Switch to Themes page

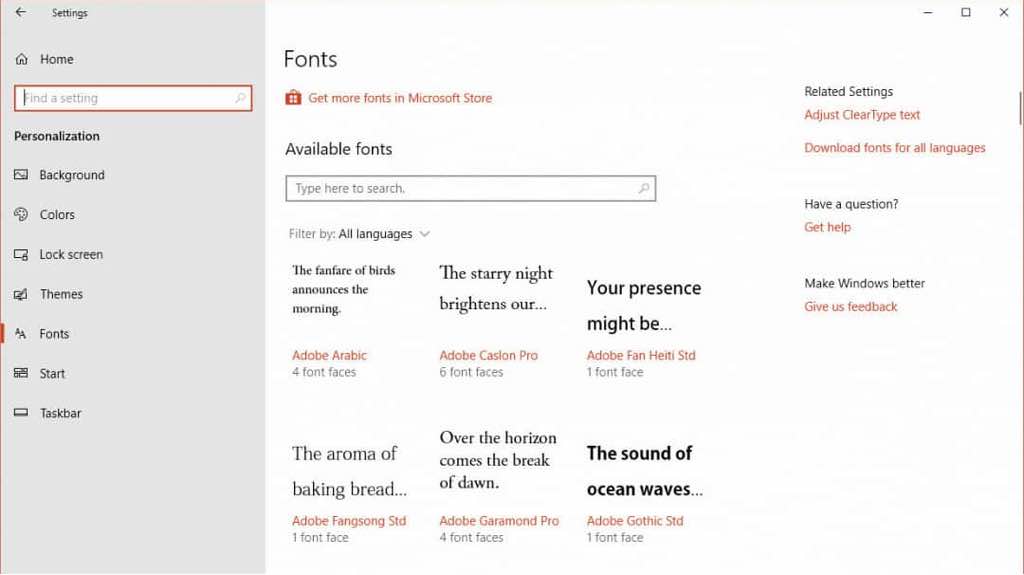click(x=61, y=294)
